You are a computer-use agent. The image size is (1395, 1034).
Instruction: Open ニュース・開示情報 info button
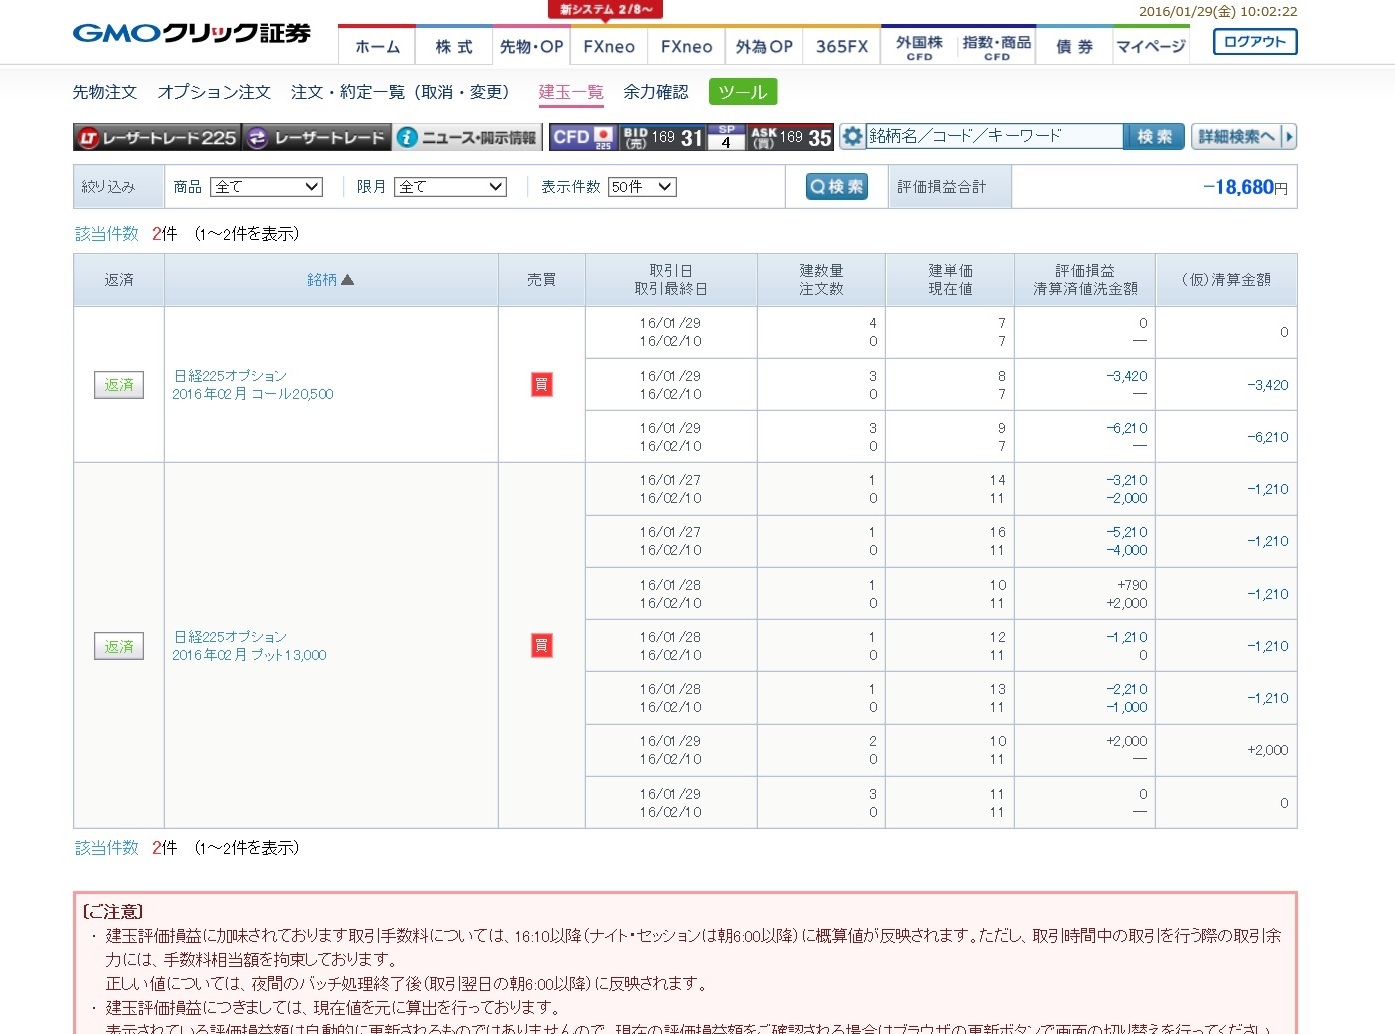point(467,138)
